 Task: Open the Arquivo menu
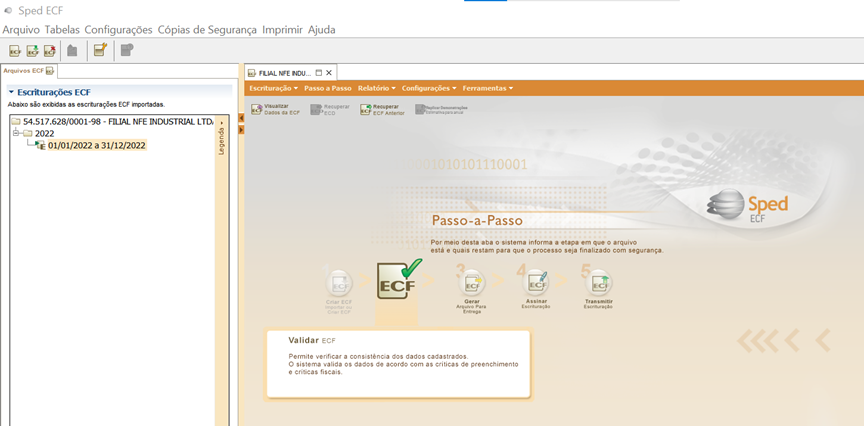coord(21,30)
